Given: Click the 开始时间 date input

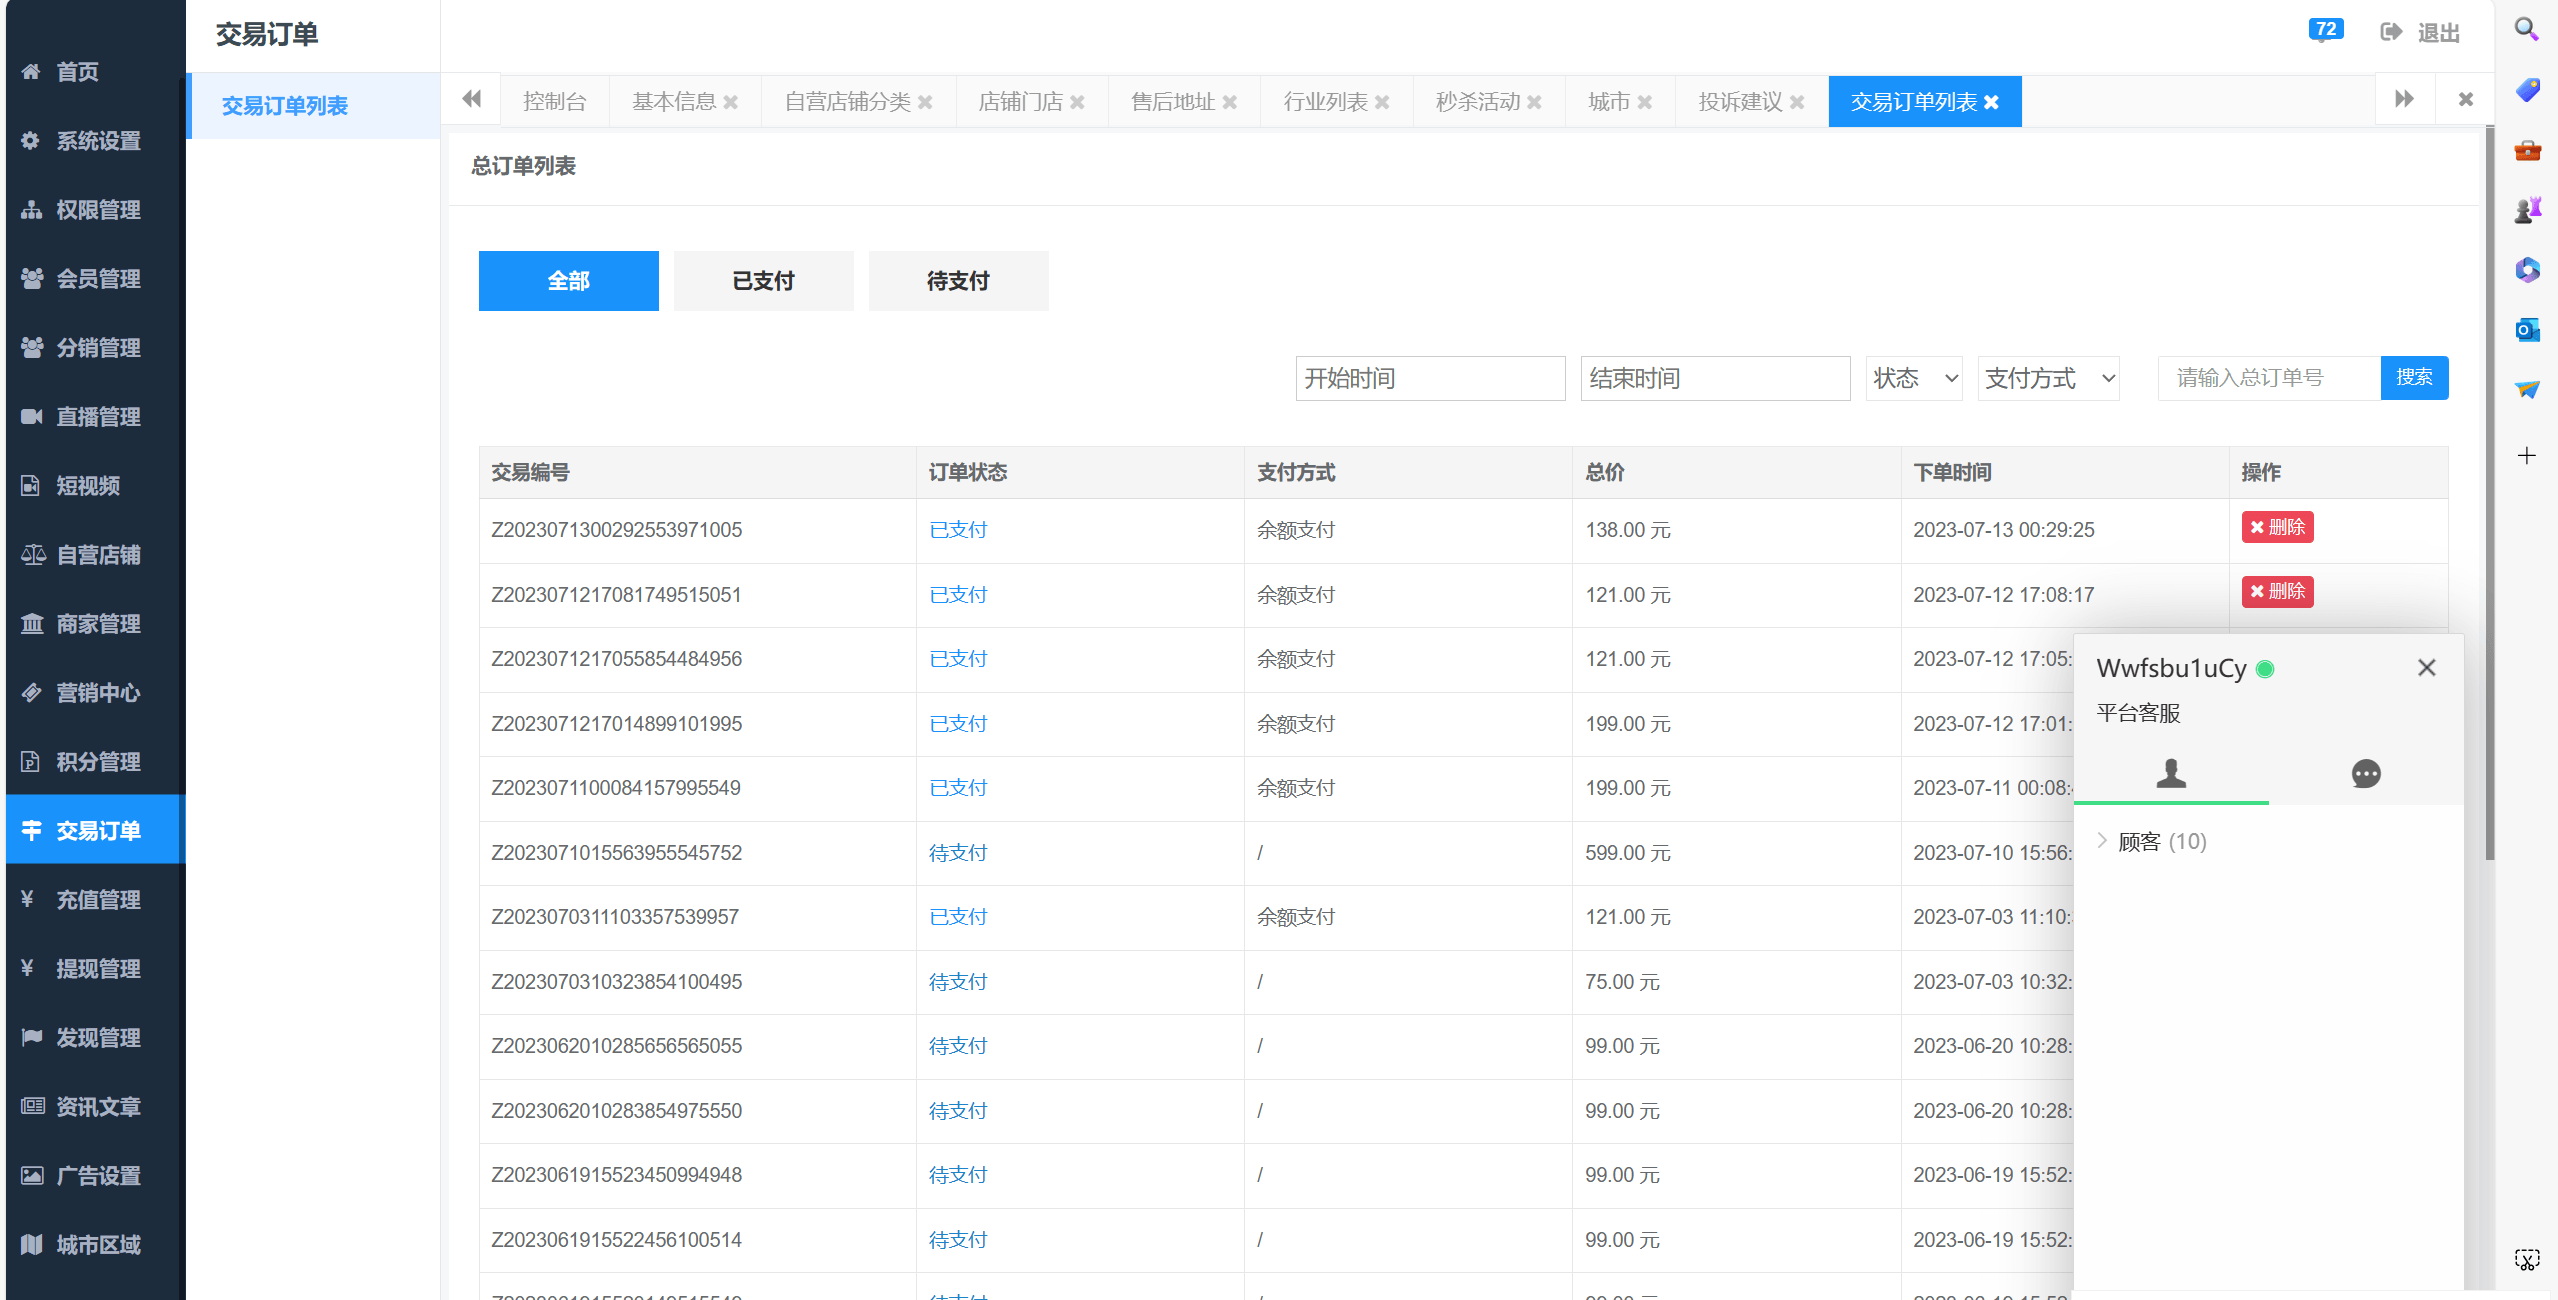Looking at the screenshot, I should click(x=1429, y=378).
